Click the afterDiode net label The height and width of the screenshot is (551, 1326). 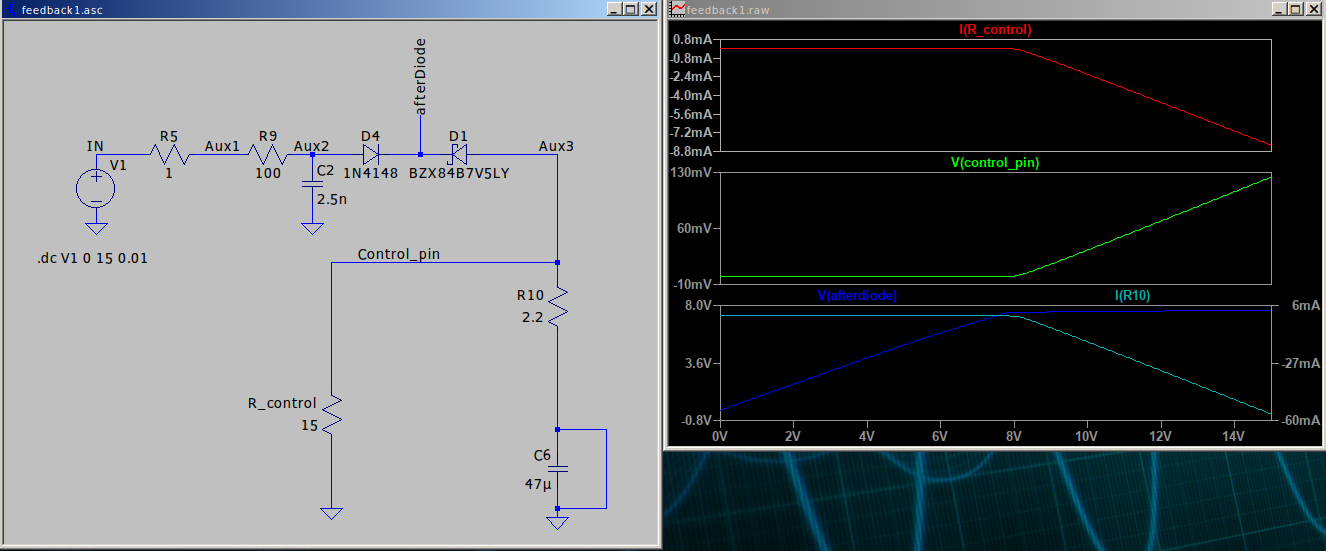pos(421,78)
